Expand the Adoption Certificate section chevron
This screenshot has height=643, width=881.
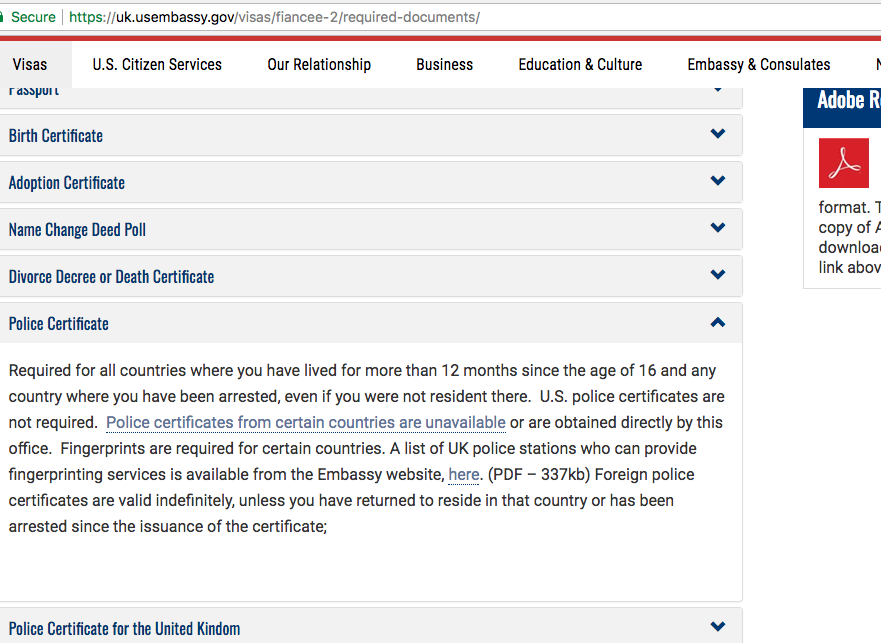tap(717, 181)
